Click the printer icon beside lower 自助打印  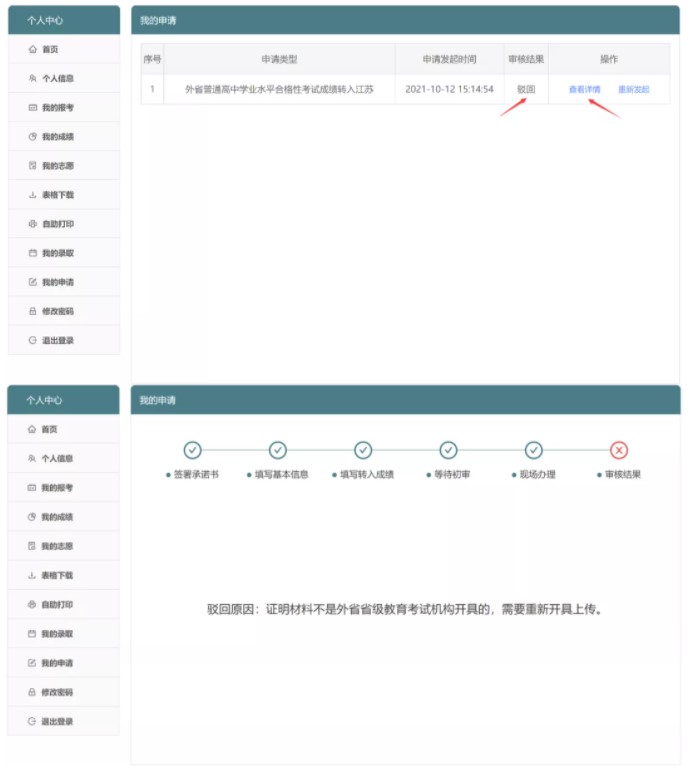pos(33,605)
